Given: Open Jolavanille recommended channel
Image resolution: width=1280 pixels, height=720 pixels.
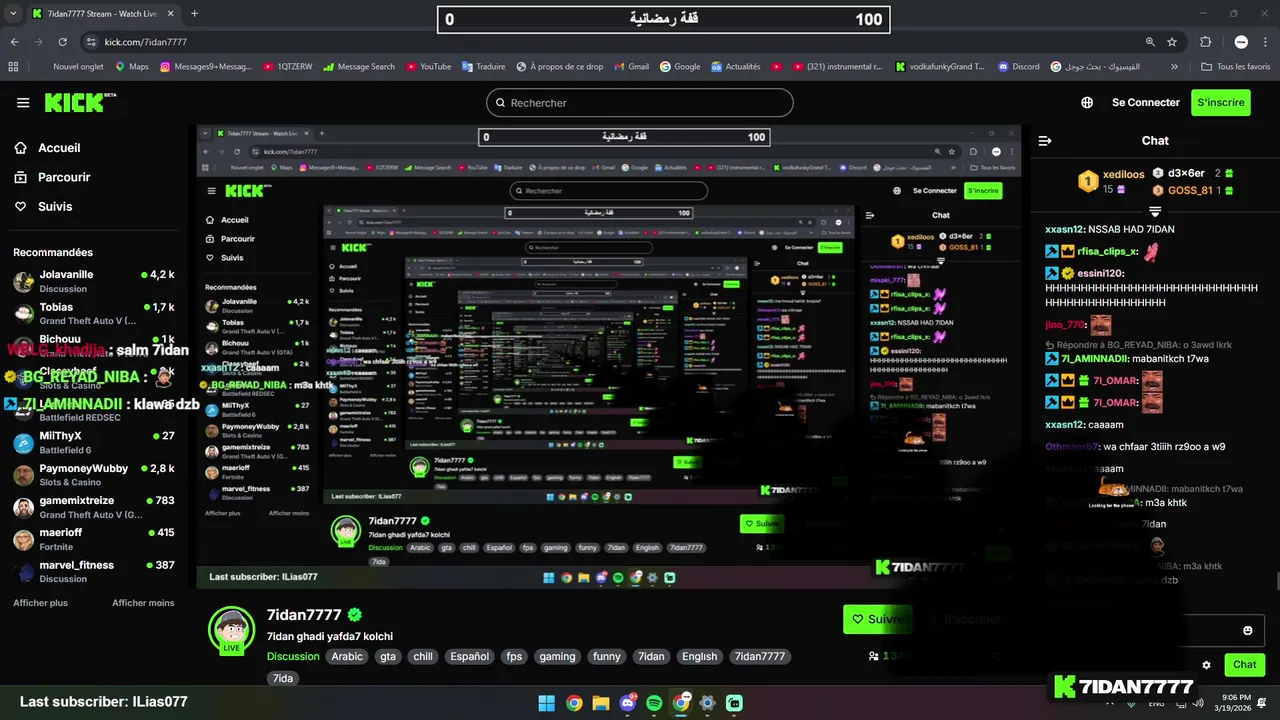Looking at the screenshot, I should coord(94,281).
